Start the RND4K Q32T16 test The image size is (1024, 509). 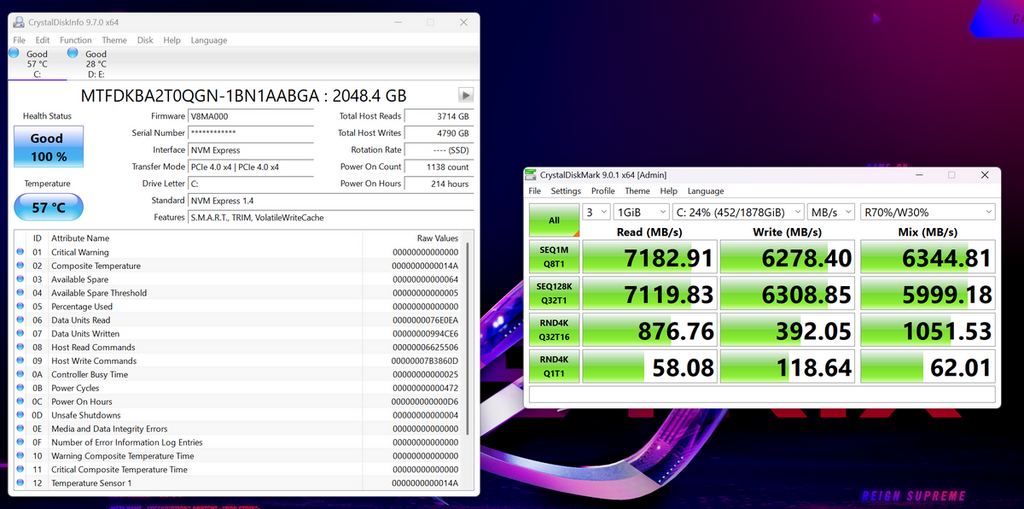554,330
